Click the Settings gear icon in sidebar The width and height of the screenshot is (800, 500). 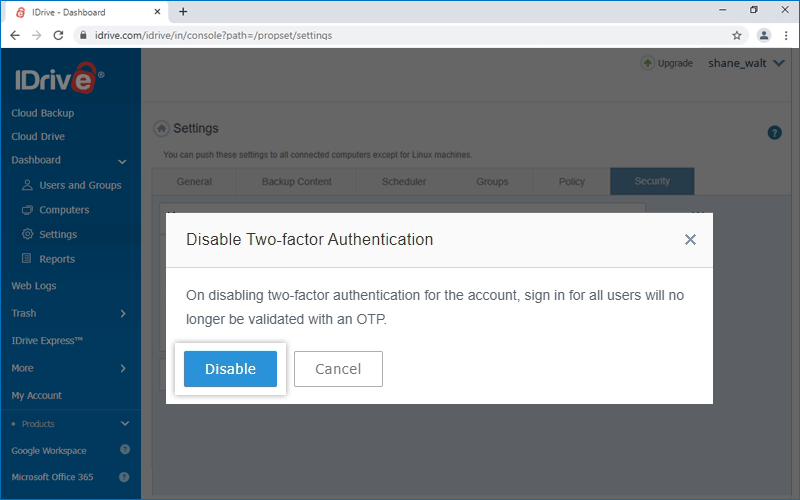(27, 234)
